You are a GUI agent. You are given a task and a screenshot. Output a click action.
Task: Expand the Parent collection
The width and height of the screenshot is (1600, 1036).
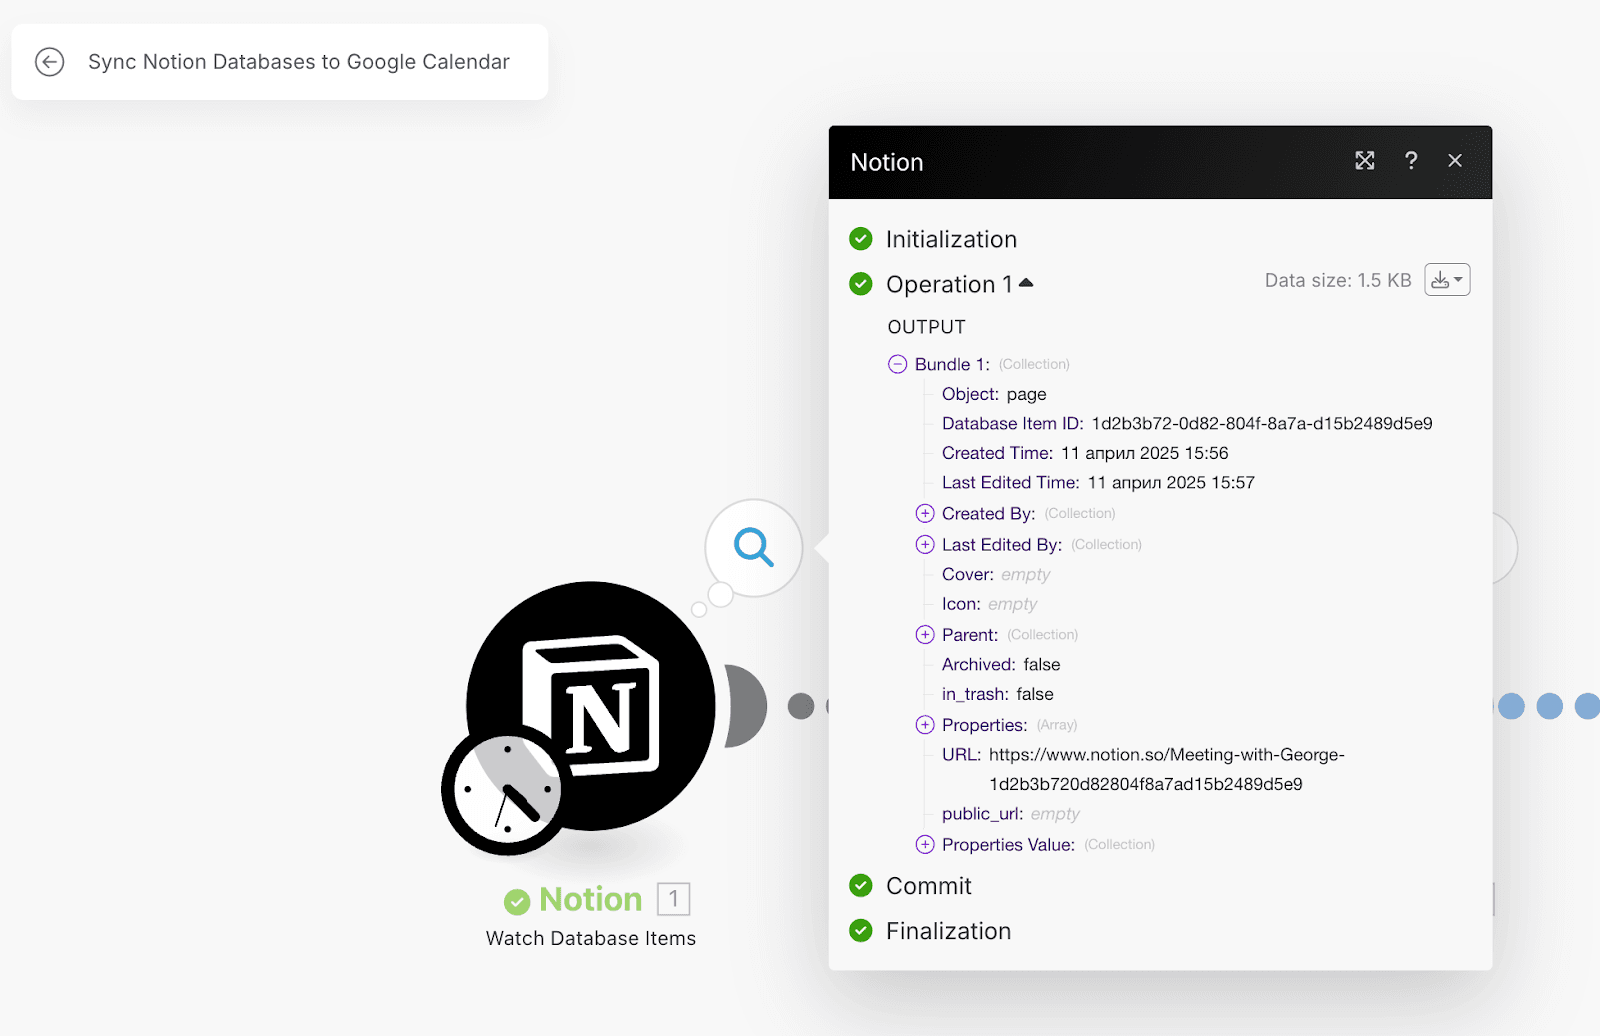(x=925, y=634)
